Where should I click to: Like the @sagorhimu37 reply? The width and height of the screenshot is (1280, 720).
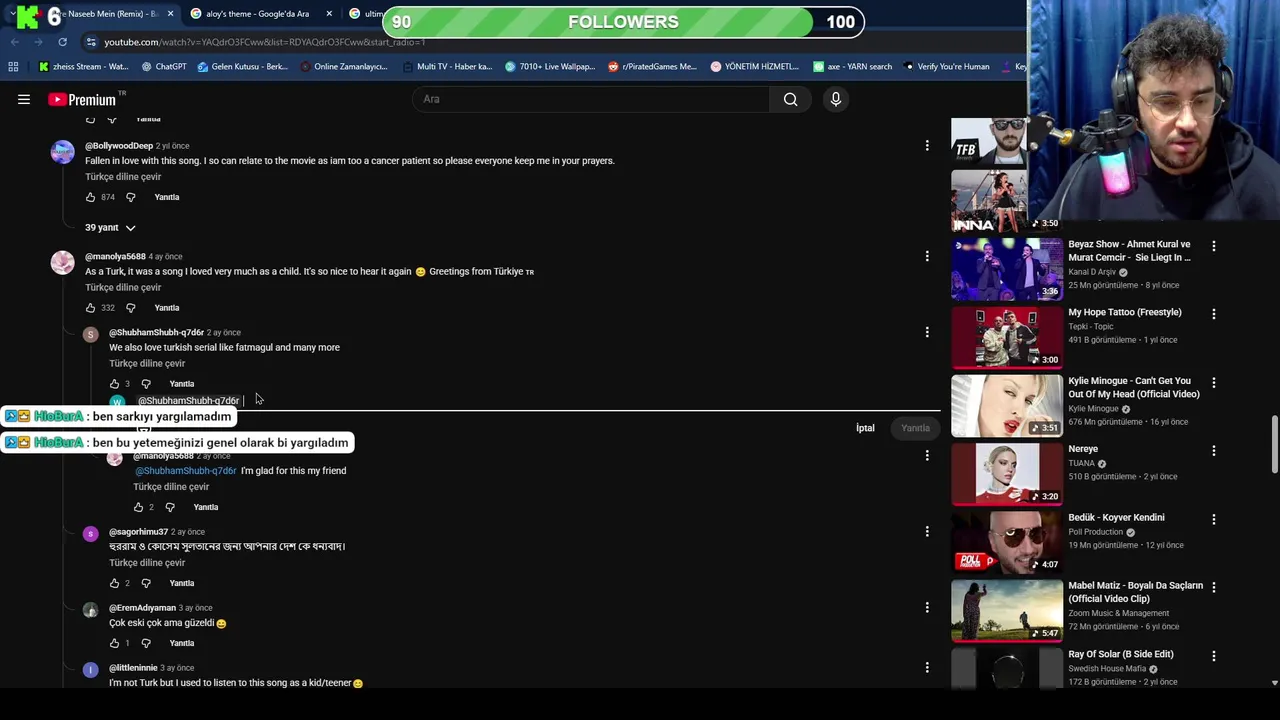(114, 583)
